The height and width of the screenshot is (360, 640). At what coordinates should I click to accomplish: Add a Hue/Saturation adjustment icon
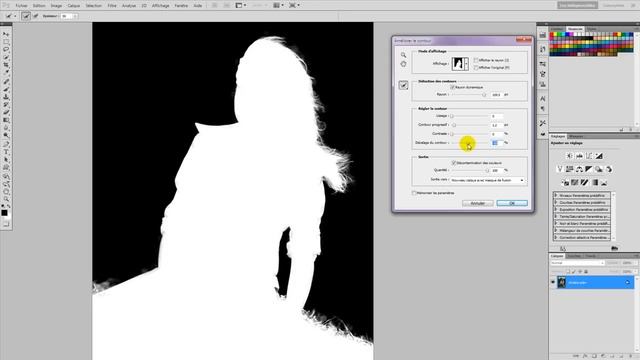[569, 169]
